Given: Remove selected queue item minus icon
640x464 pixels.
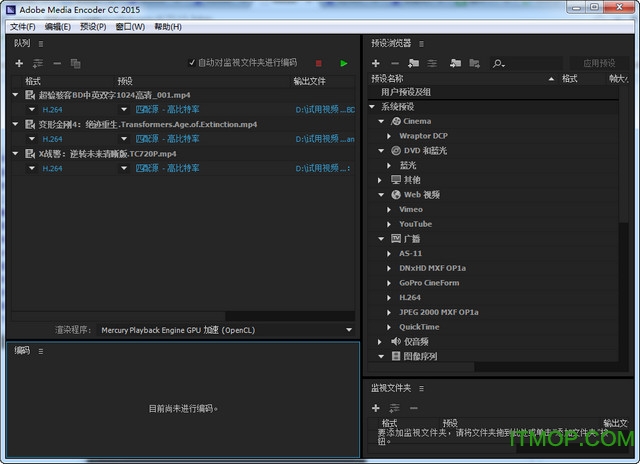Looking at the screenshot, I should [x=57, y=64].
